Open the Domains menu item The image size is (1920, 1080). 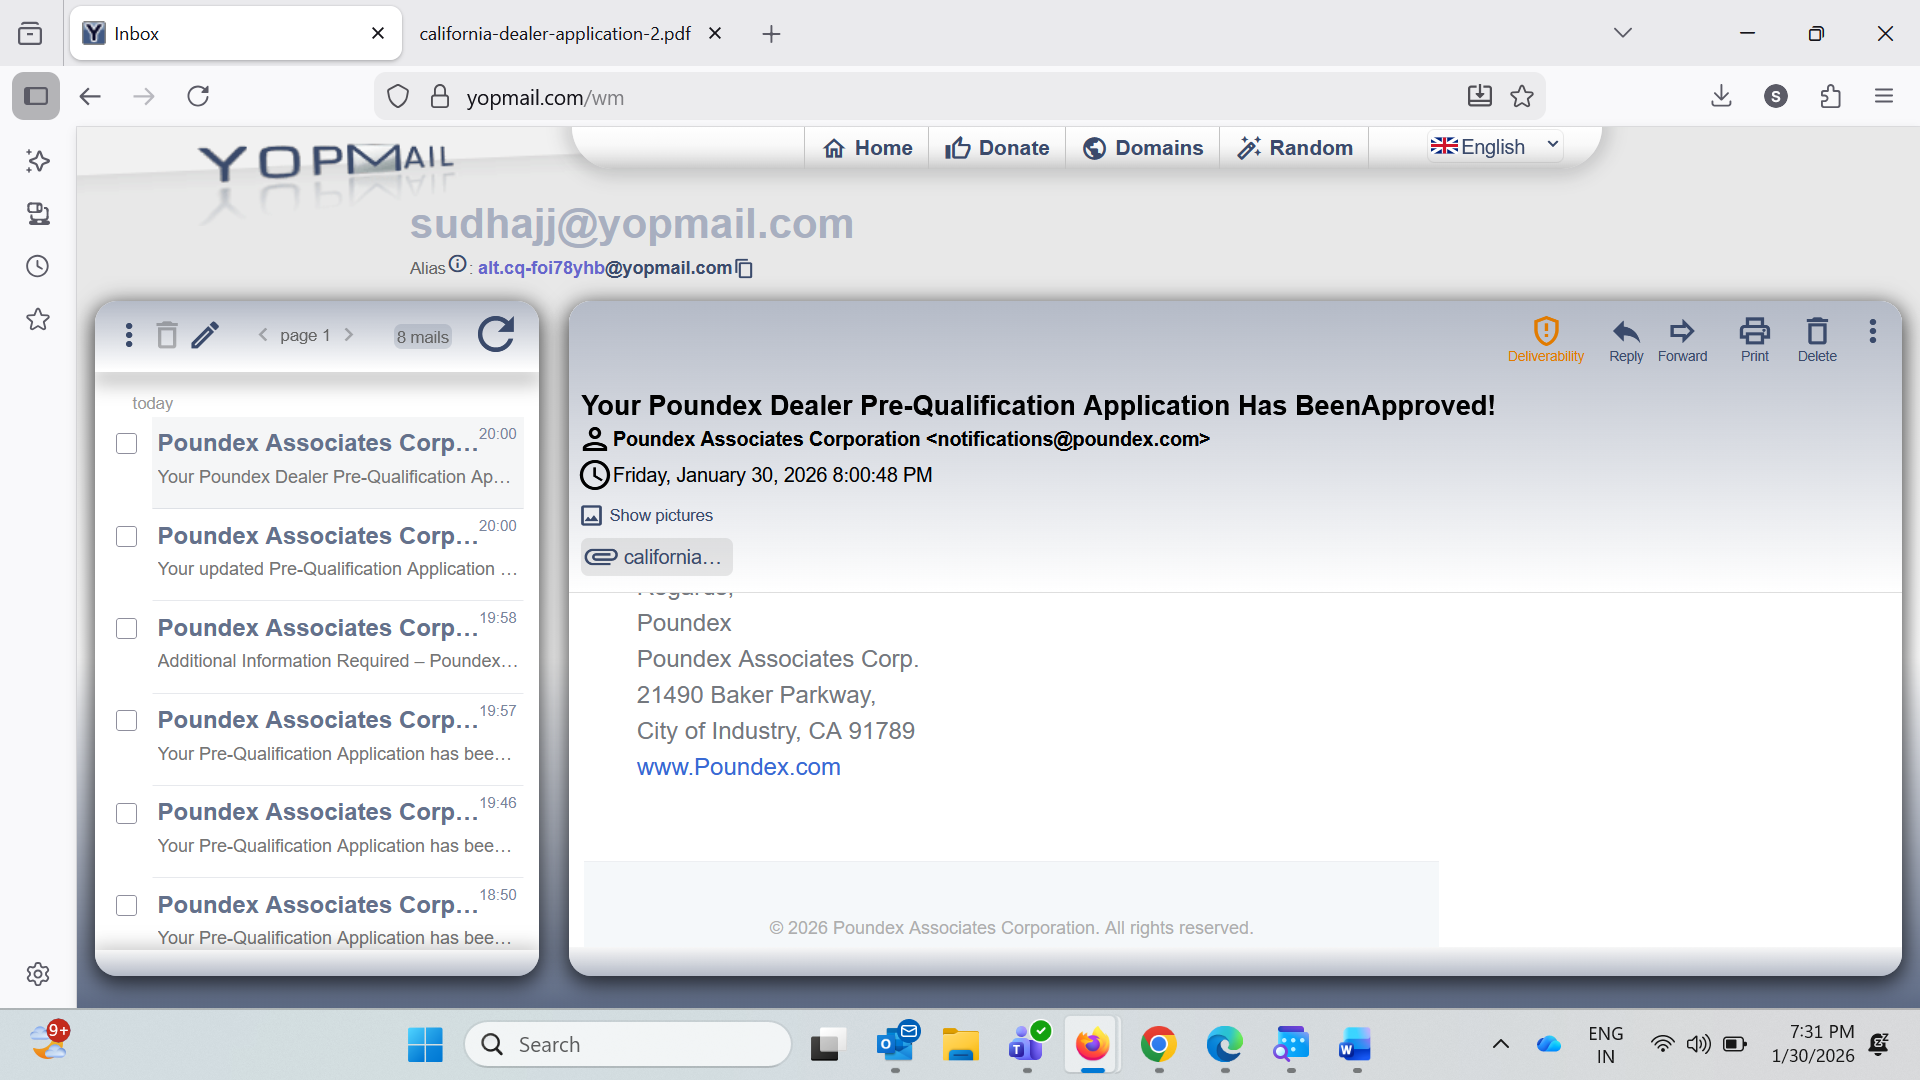tap(1143, 148)
